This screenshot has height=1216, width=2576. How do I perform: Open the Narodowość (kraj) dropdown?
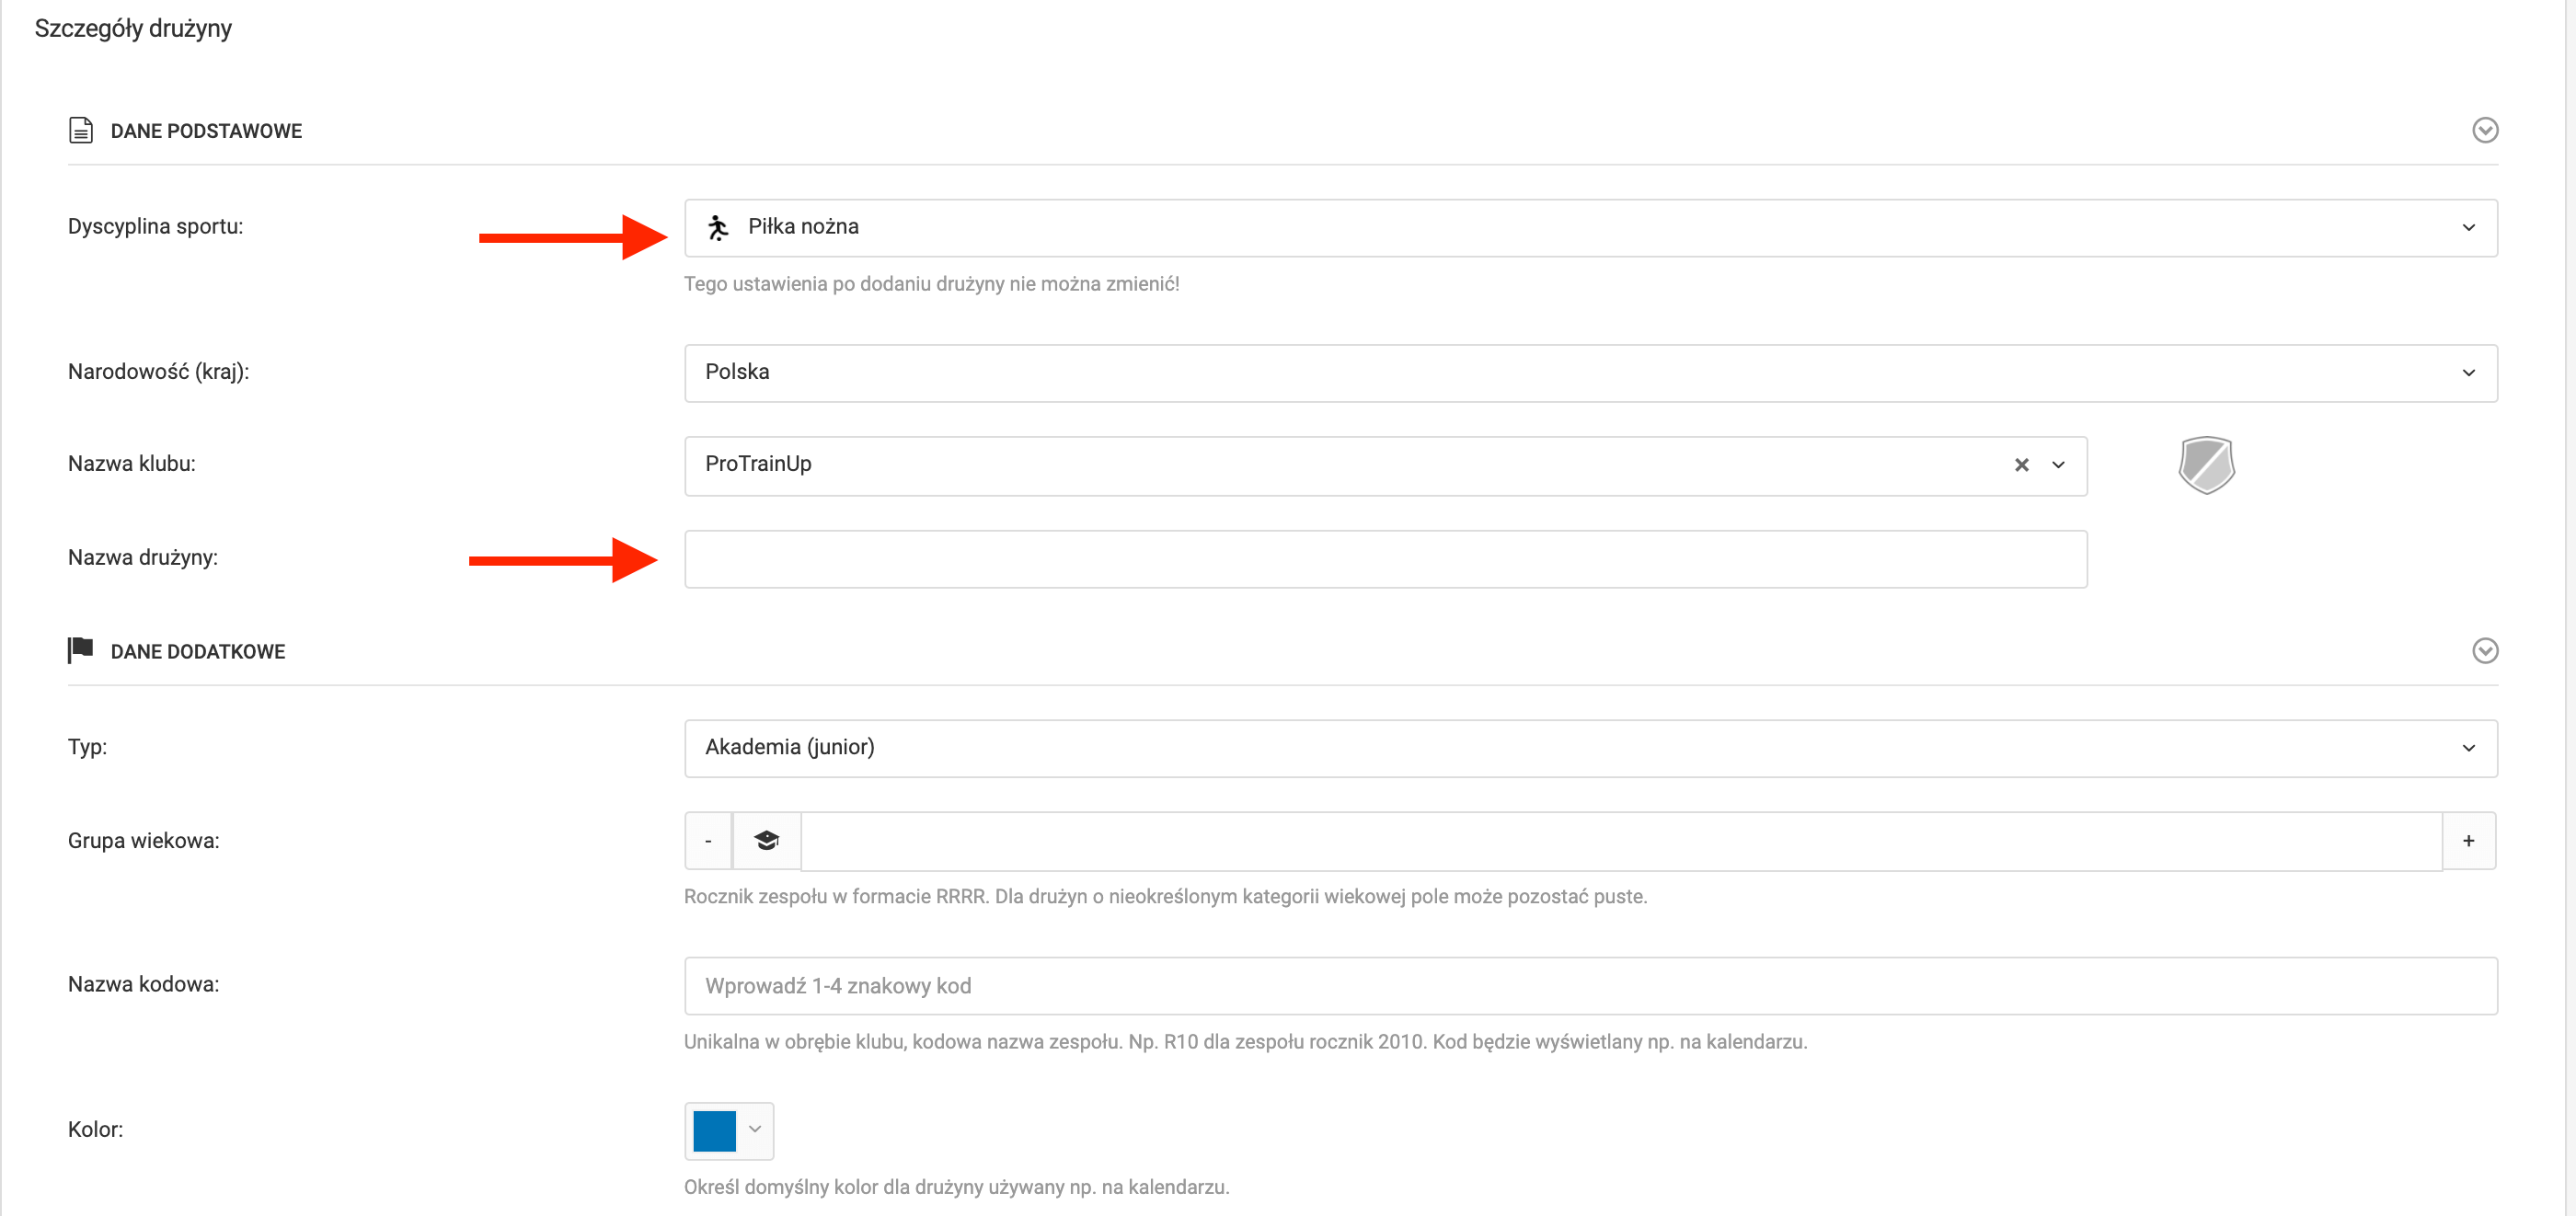(1590, 373)
